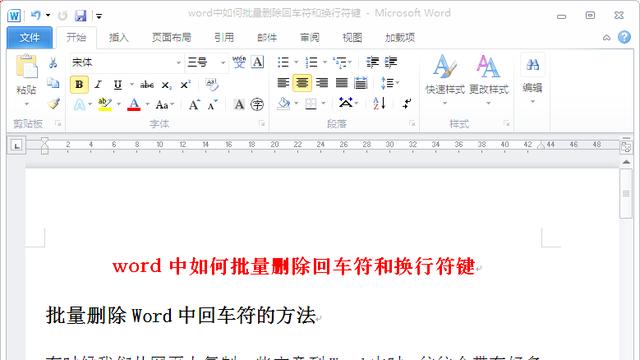
Task: Click the Multilevel list icon
Action: 340,62
